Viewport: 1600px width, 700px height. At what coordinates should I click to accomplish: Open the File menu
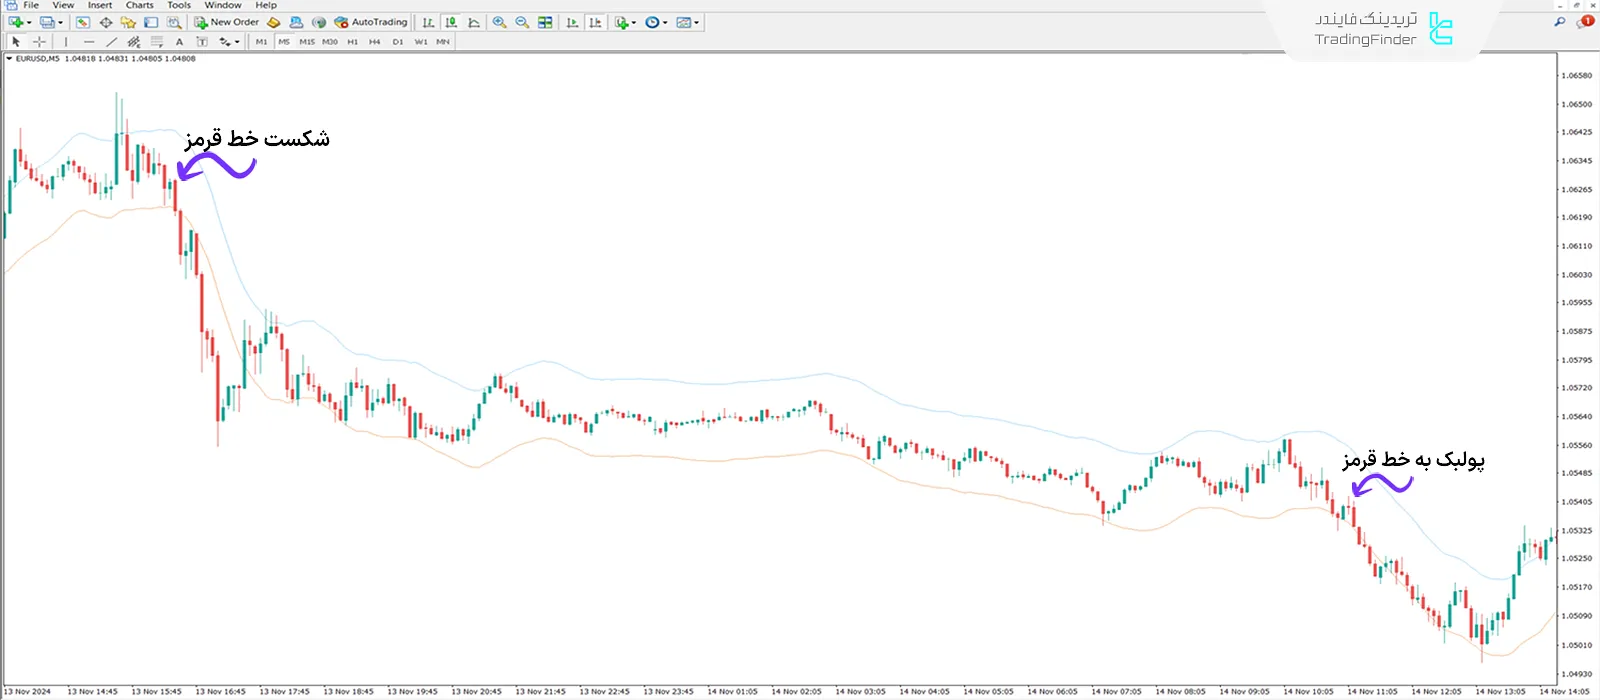pos(31,5)
